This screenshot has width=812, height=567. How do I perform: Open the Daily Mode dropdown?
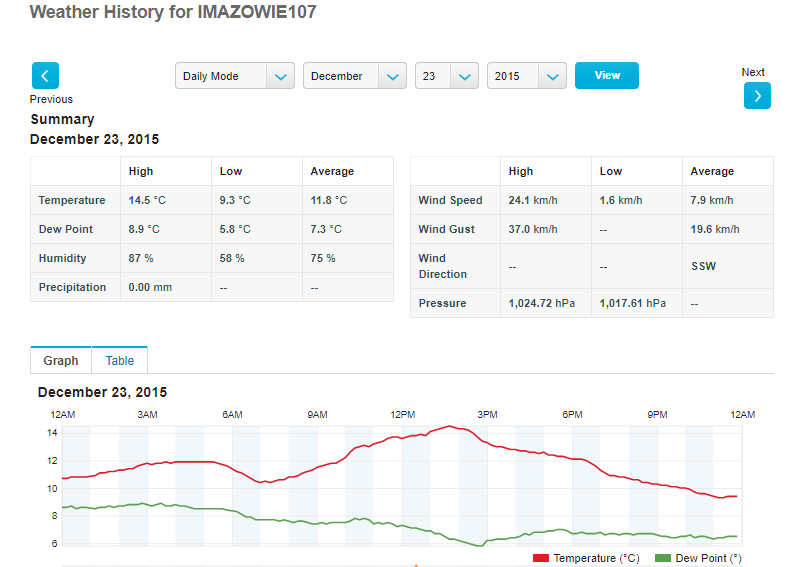[235, 76]
